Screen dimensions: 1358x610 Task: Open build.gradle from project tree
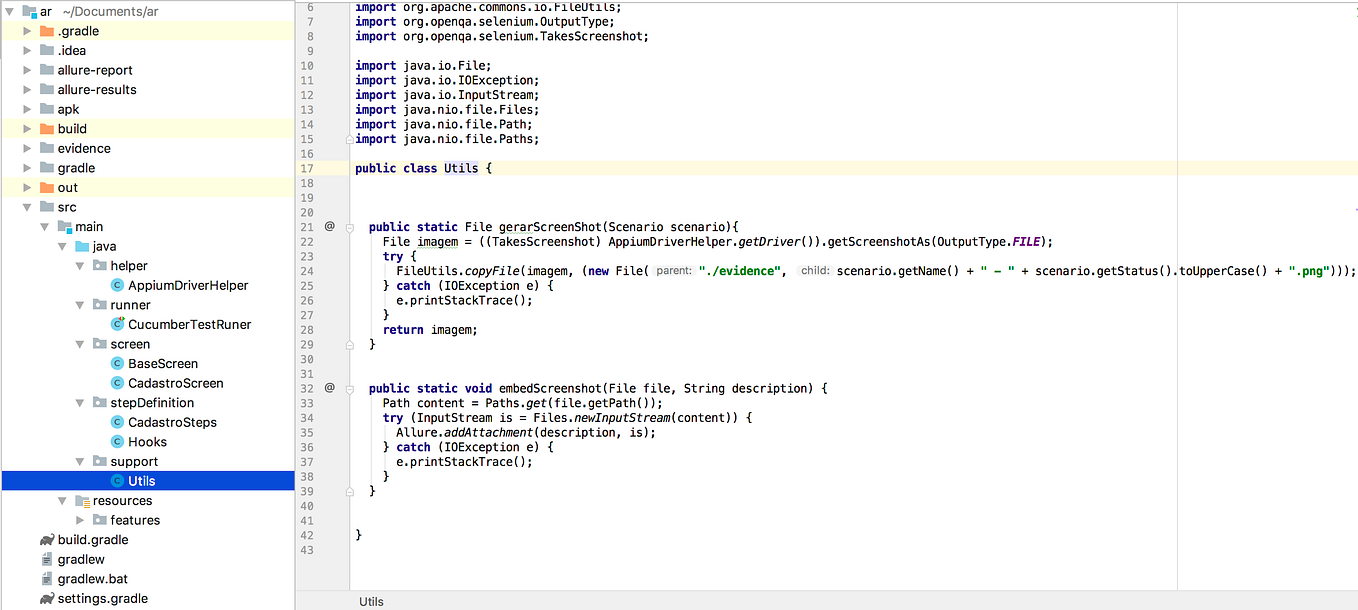pyautogui.click(x=93, y=540)
